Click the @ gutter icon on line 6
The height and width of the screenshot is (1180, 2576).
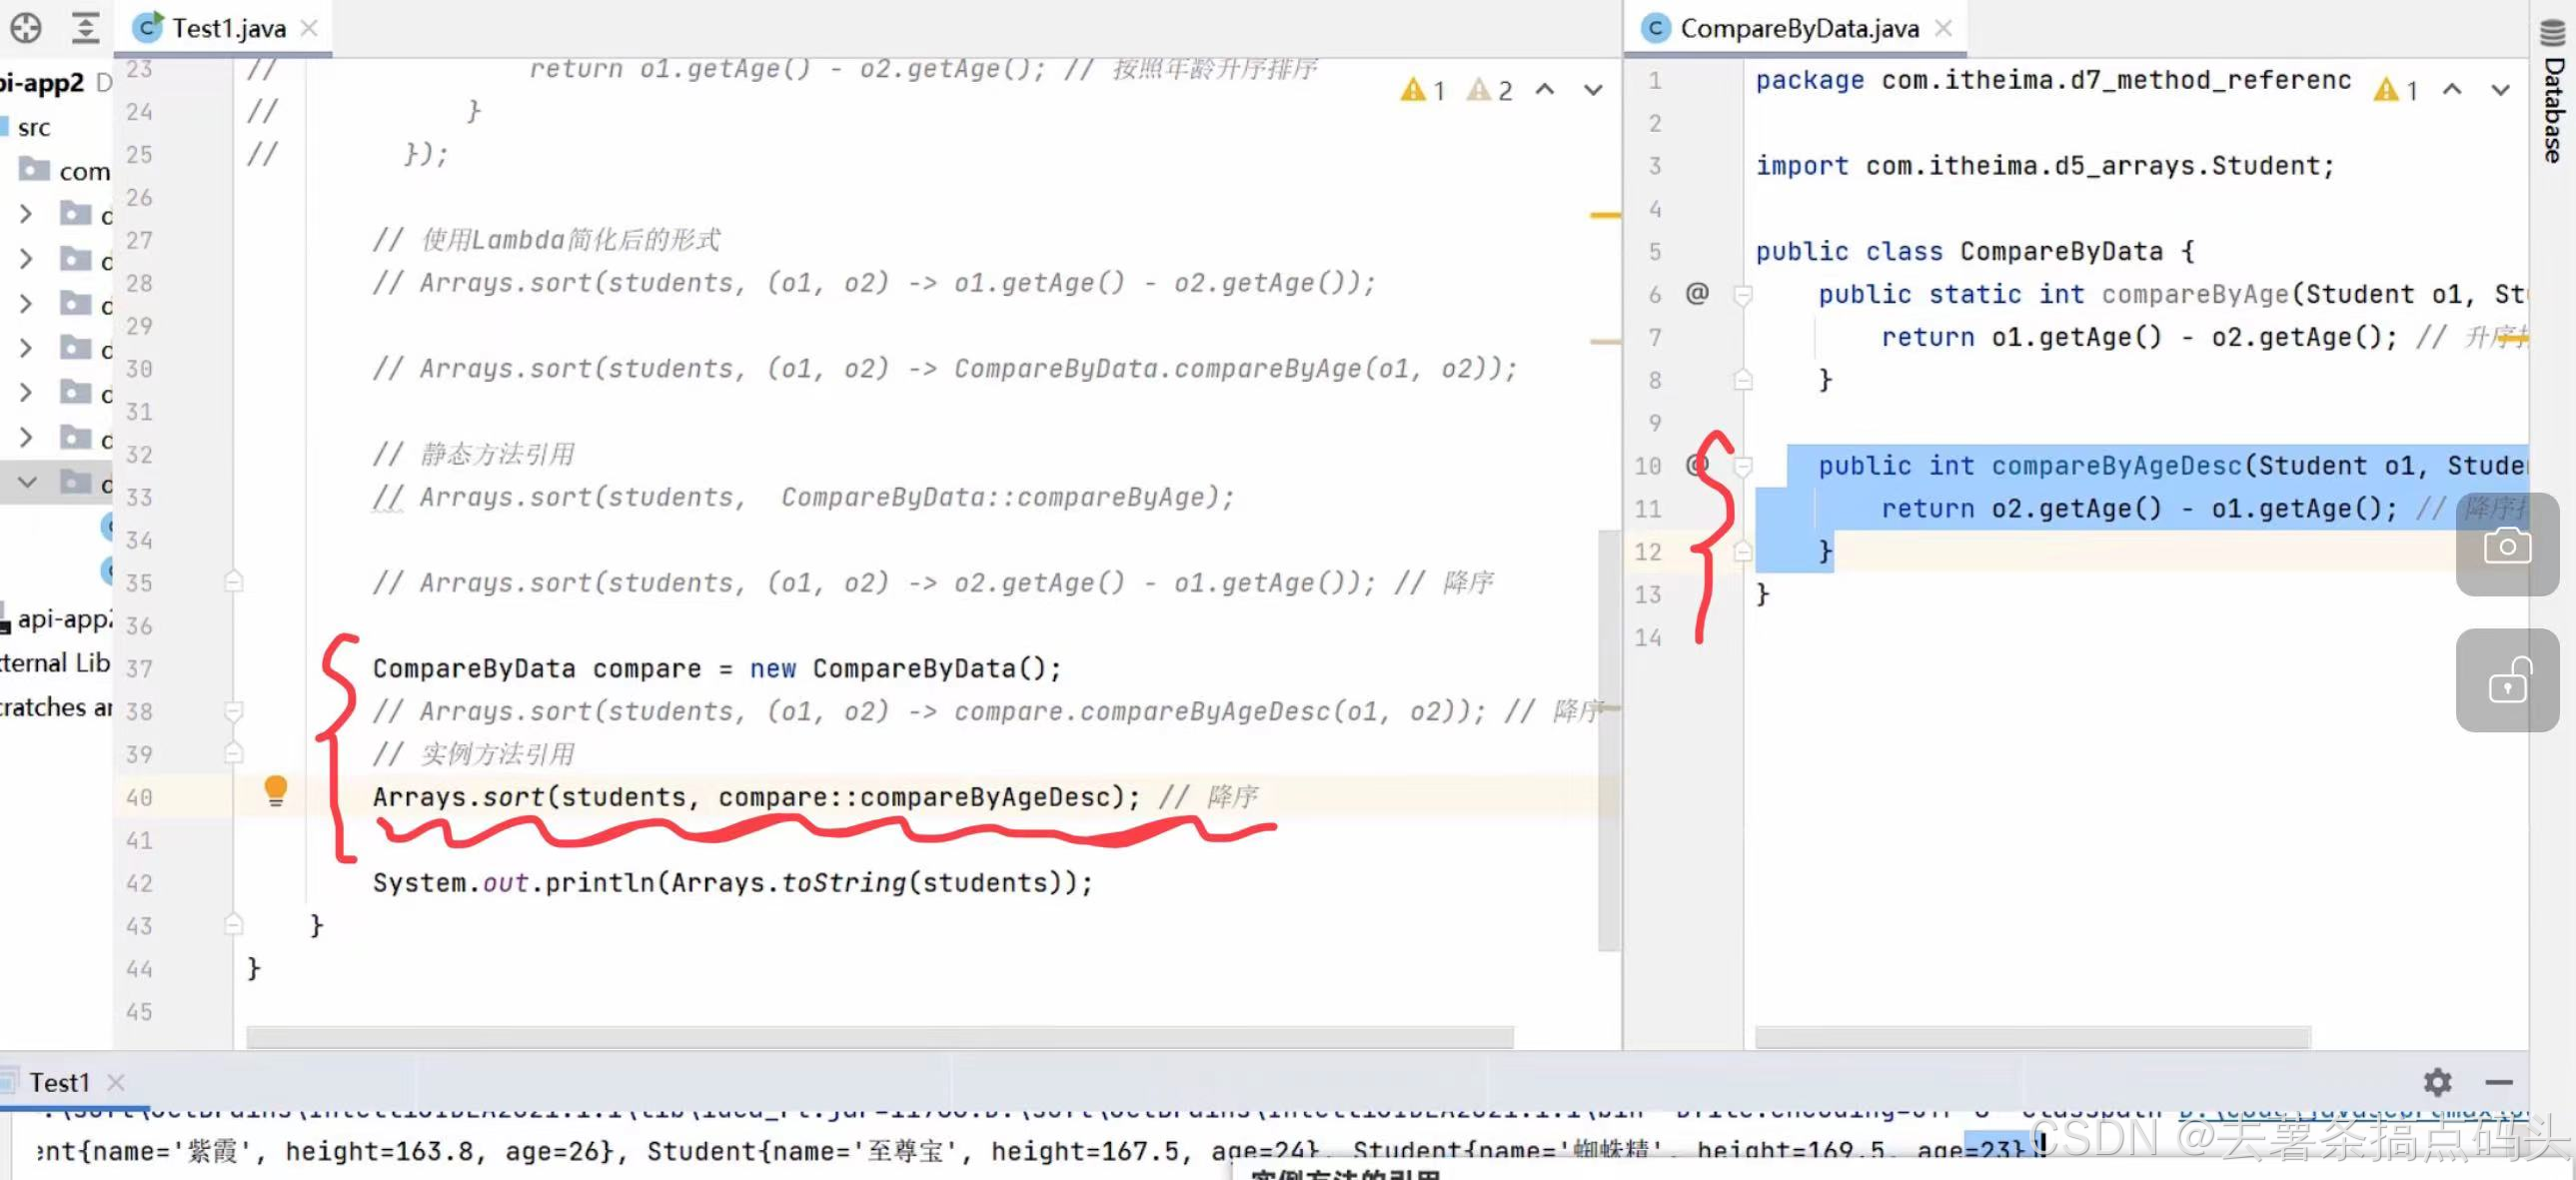[x=1697, y=293]
